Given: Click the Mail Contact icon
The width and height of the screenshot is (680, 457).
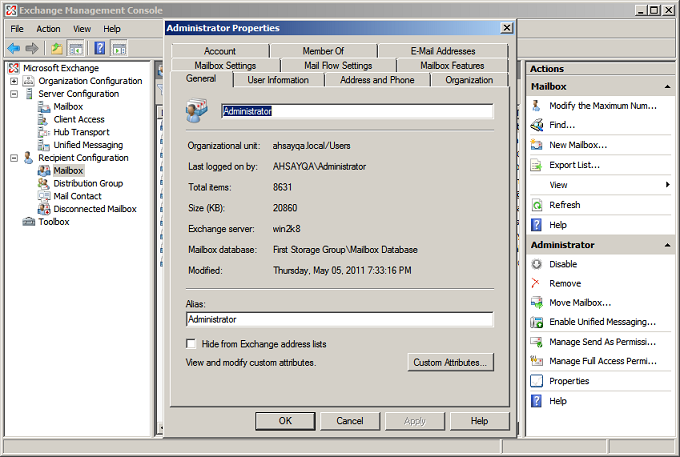Looking at the screenshot, I should (x=44, y=196).
